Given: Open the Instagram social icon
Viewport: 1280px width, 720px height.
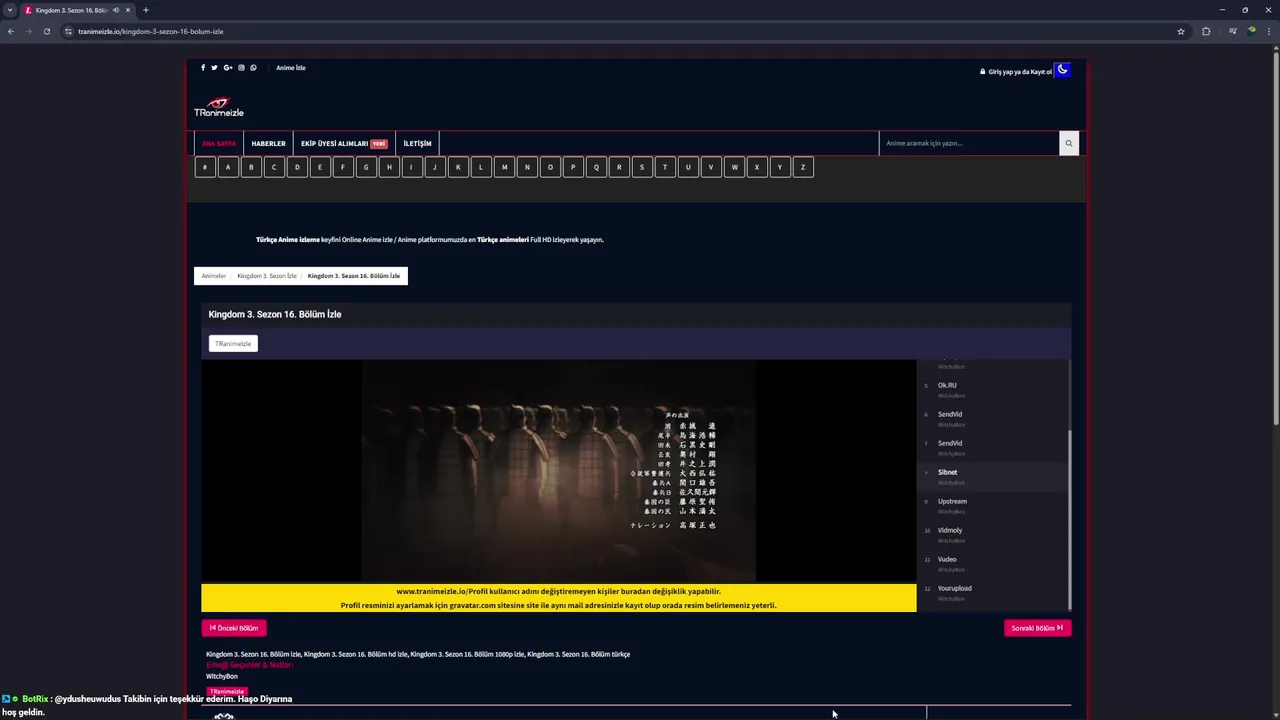Looking at the screenshot, I should [241, 68].
